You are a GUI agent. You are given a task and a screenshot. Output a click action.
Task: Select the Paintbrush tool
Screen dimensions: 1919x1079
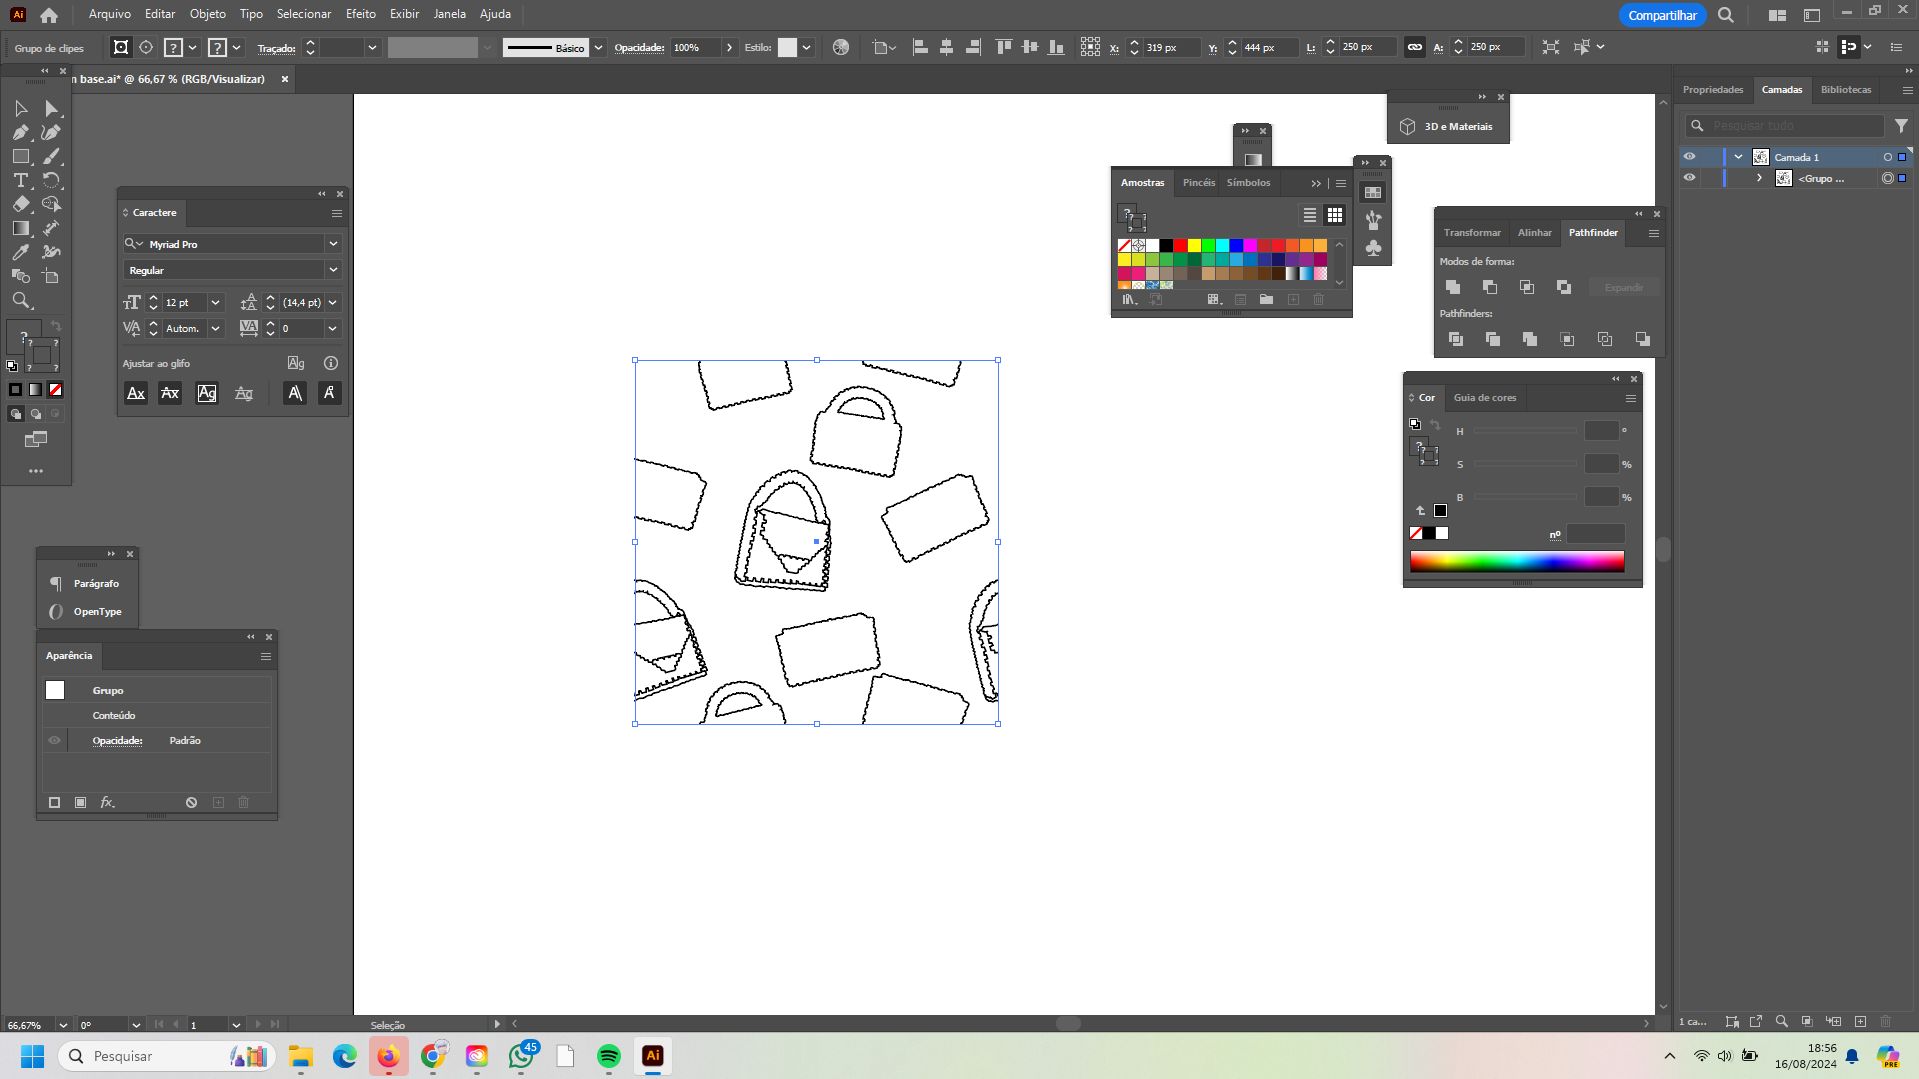coord(51,156)
